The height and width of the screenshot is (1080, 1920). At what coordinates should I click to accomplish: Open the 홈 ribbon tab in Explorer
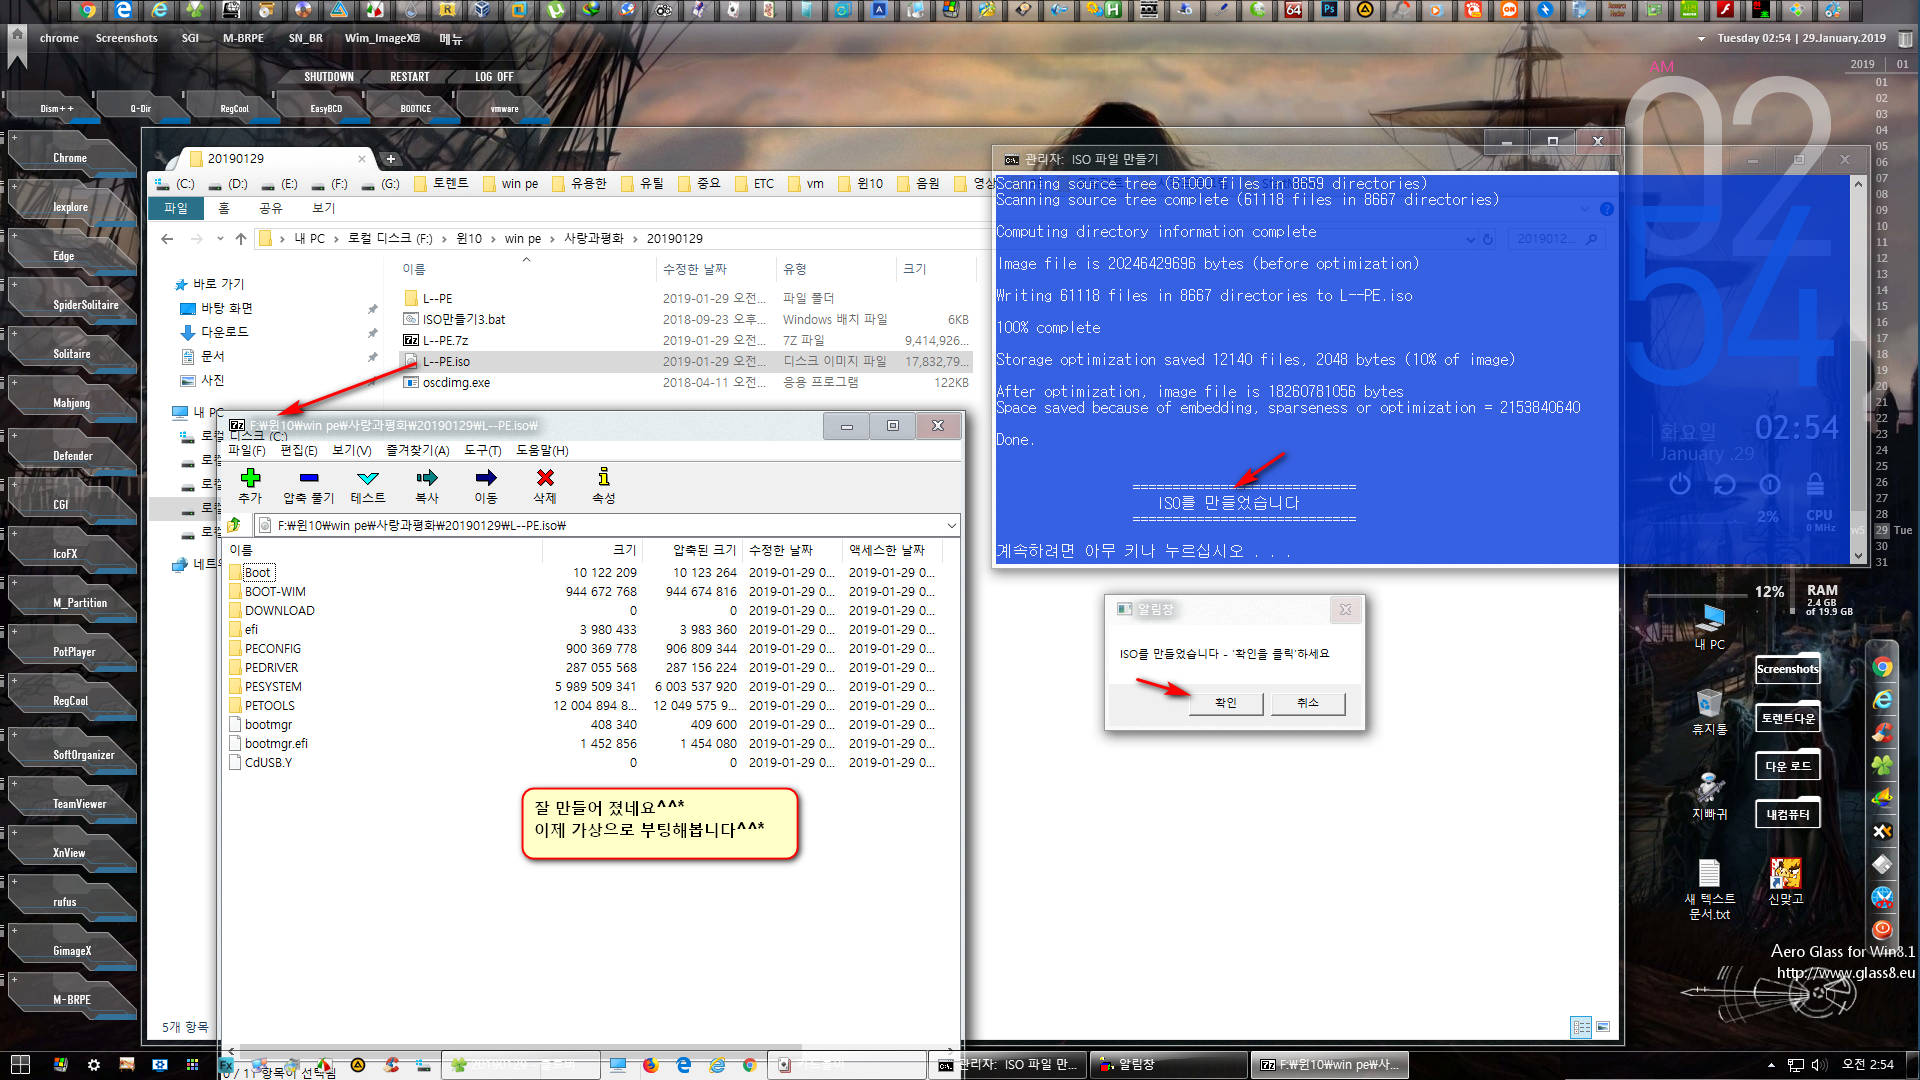[224, 208]
